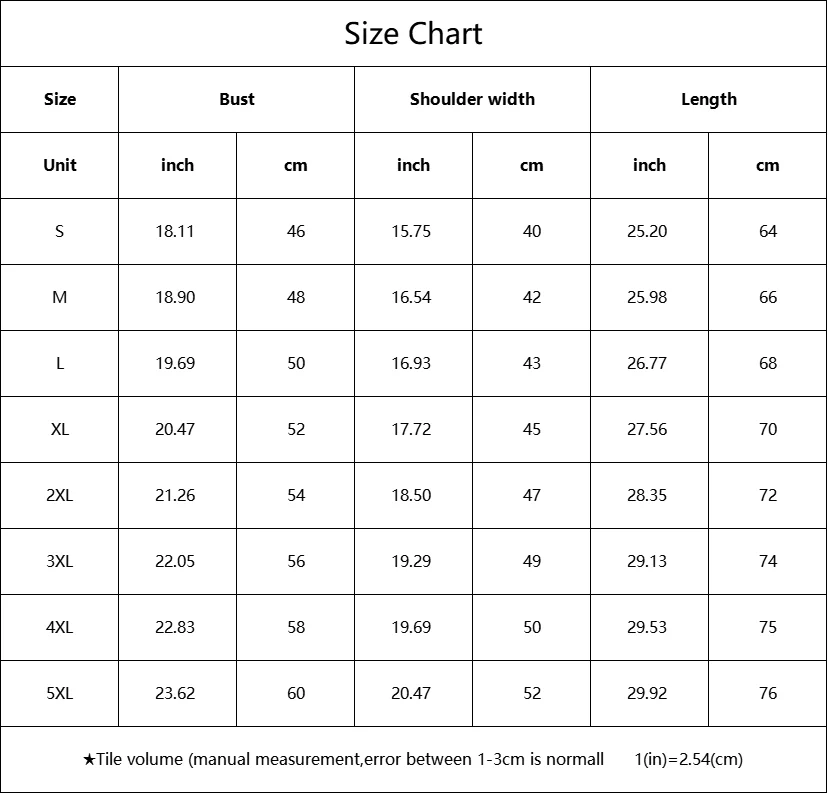Select the 27.56 length inch value
Viewport: 828px width, 793px height.
tap(647, 429)
